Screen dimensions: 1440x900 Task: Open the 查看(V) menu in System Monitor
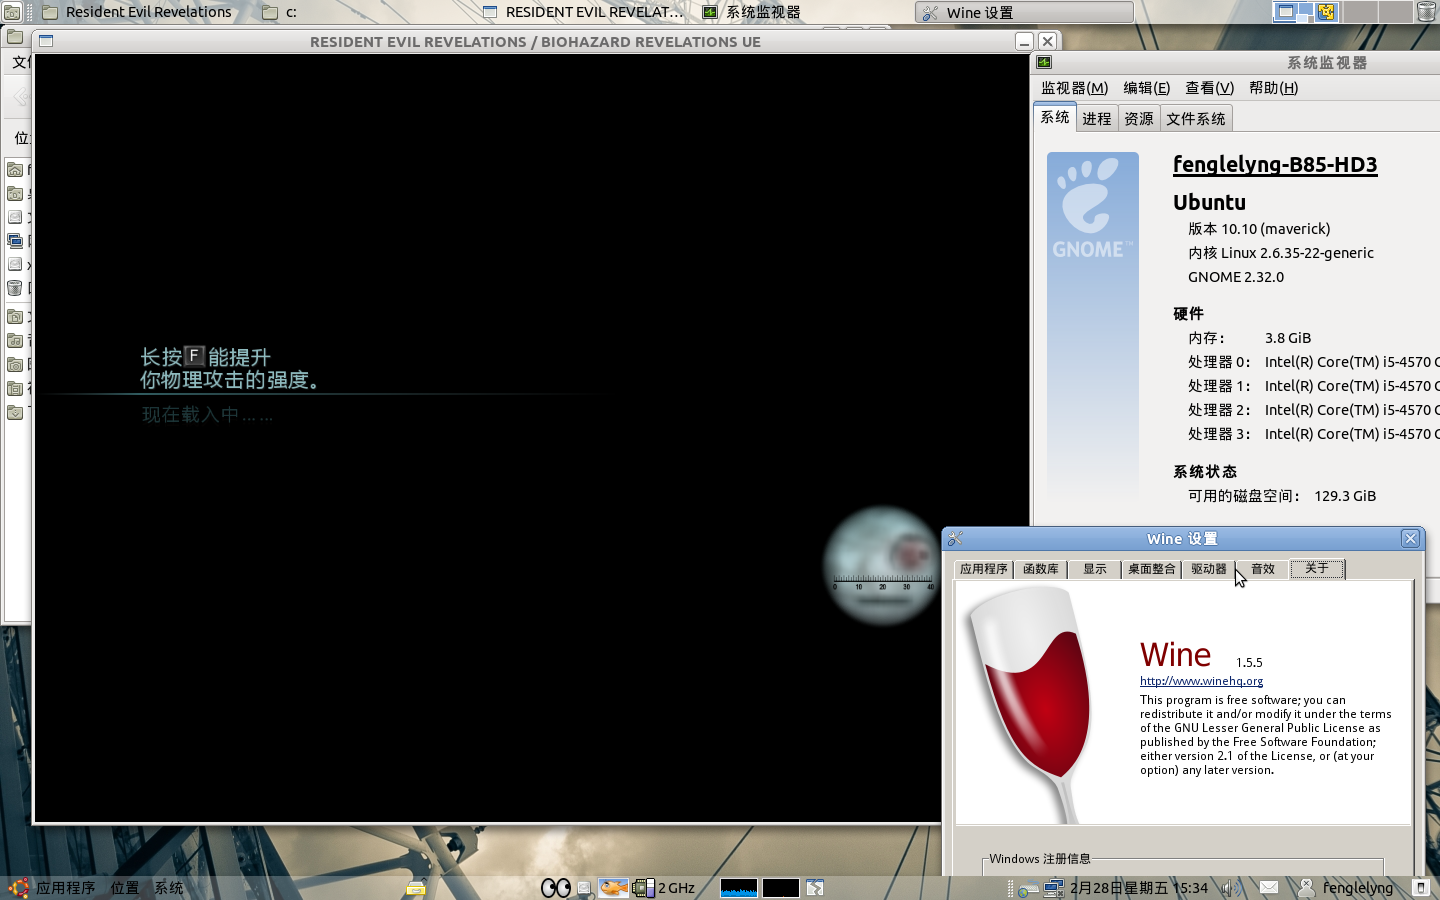[x=1209, y=88]
